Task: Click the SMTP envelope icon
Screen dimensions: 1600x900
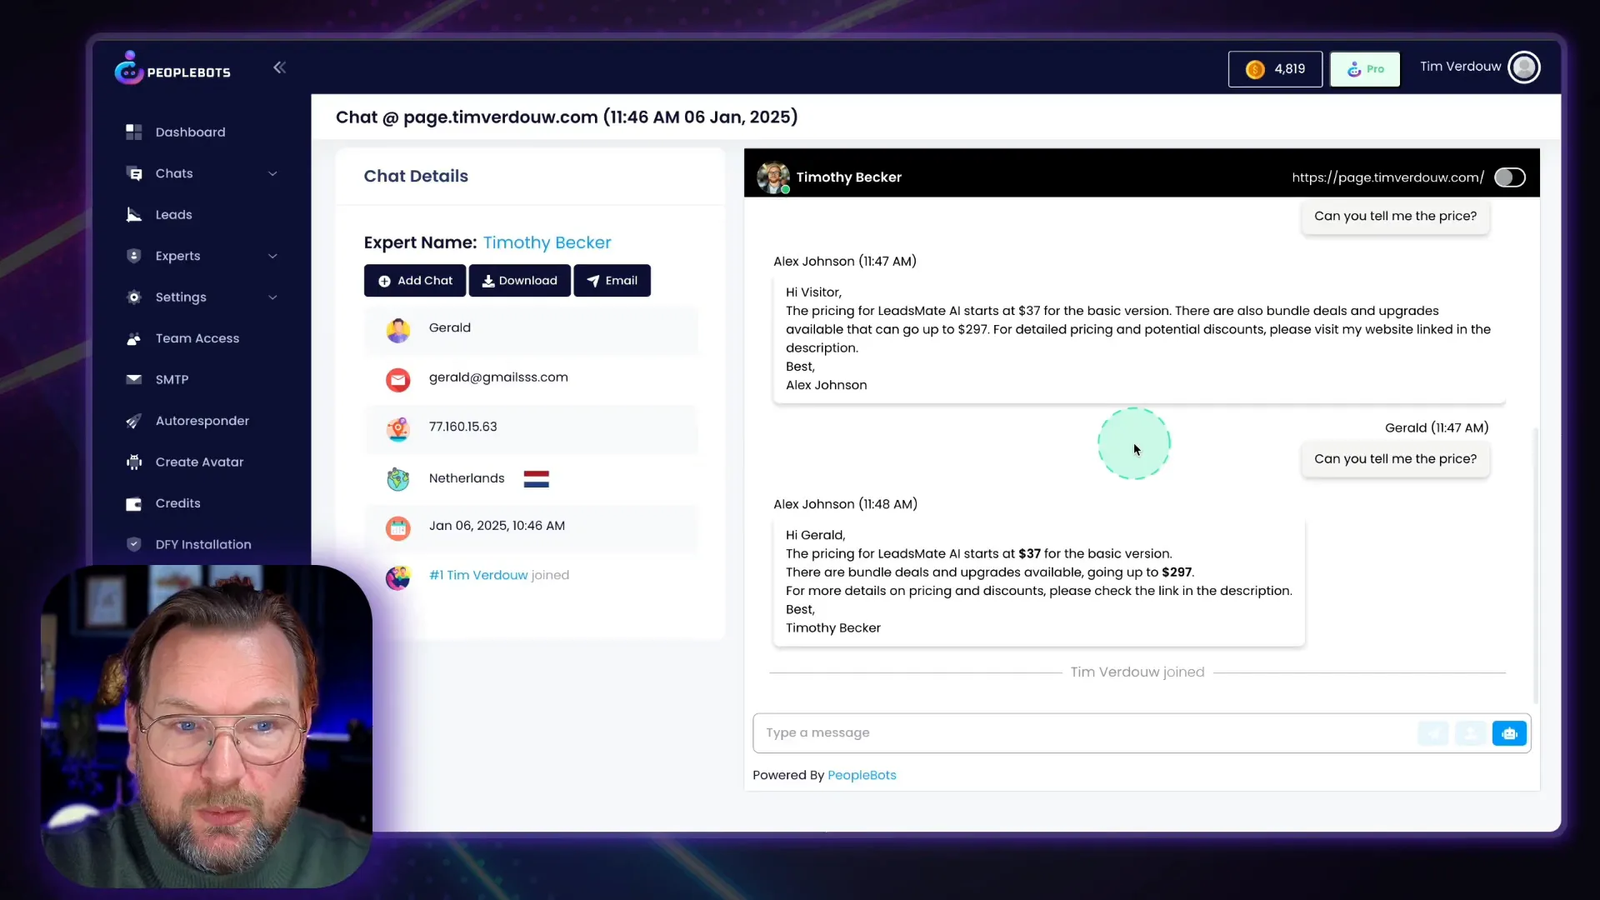Action: click(x=134, y=379)
